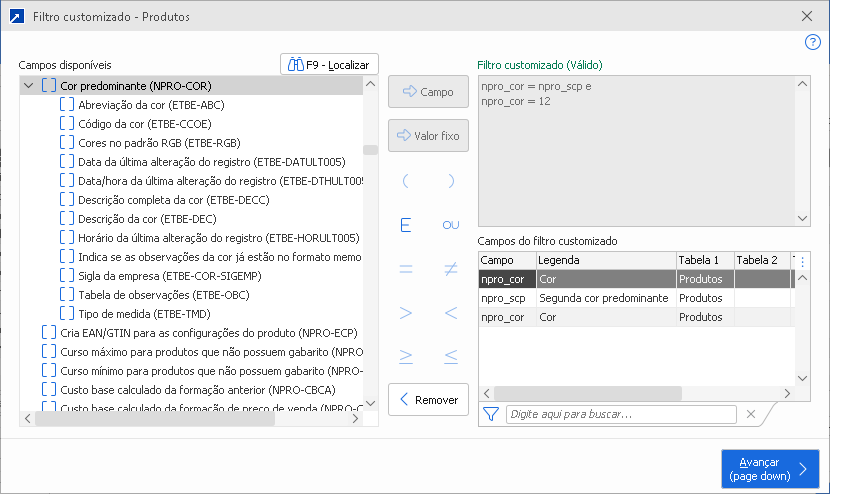Insert the closing parenthesis operator
The width and height of the screenshot is (844, 501).
(x=451, y=181)
